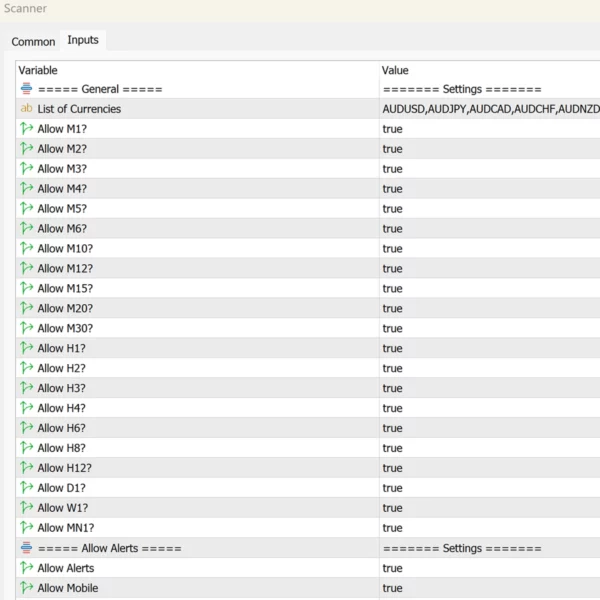This screenshot has width=600, height=600.
Task: Click the boolean icon next to Allow M1?
Action: click(27, 129)
